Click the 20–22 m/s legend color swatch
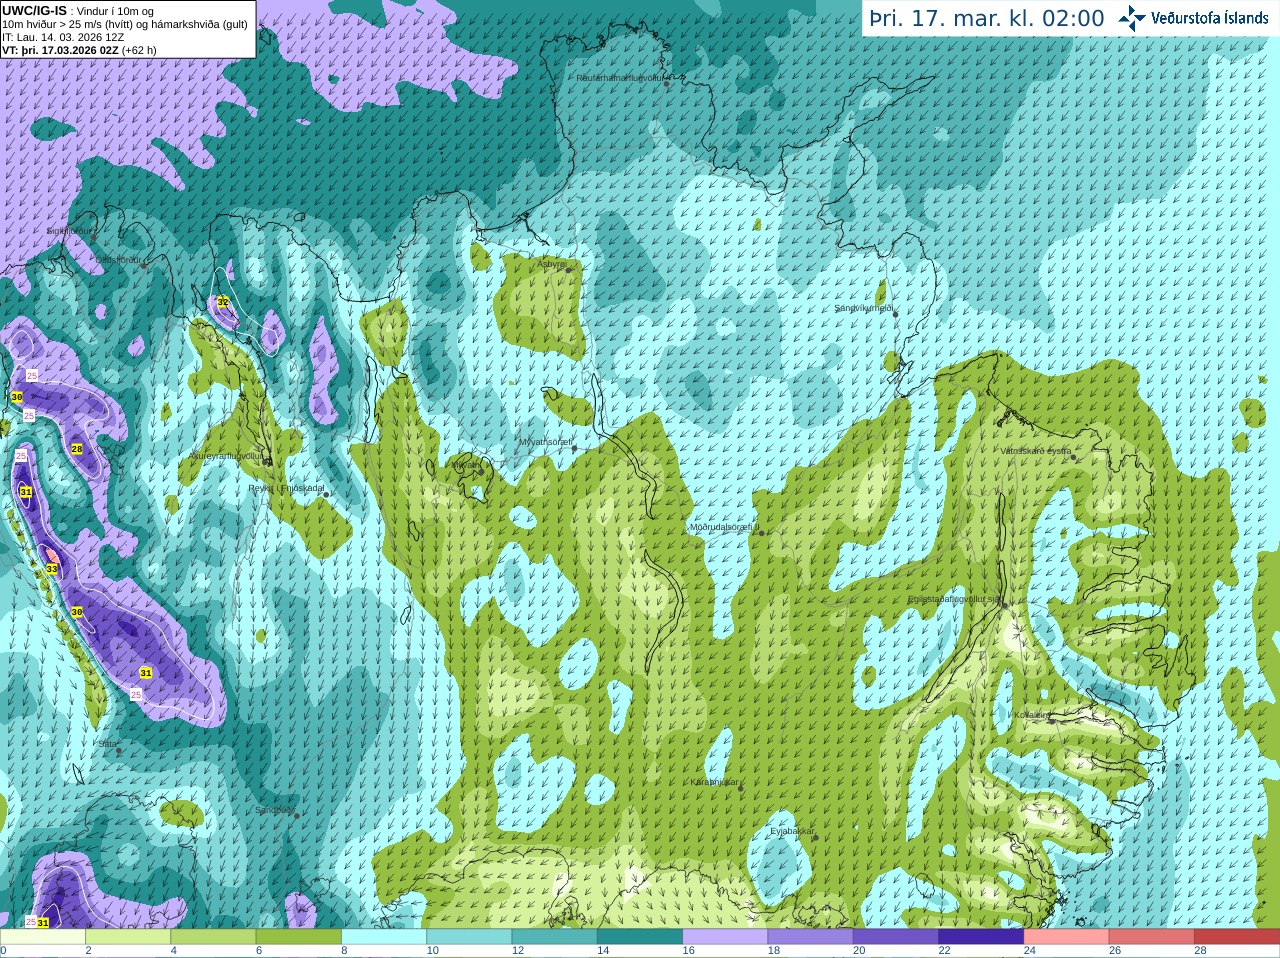 click(x=896, y=937)
